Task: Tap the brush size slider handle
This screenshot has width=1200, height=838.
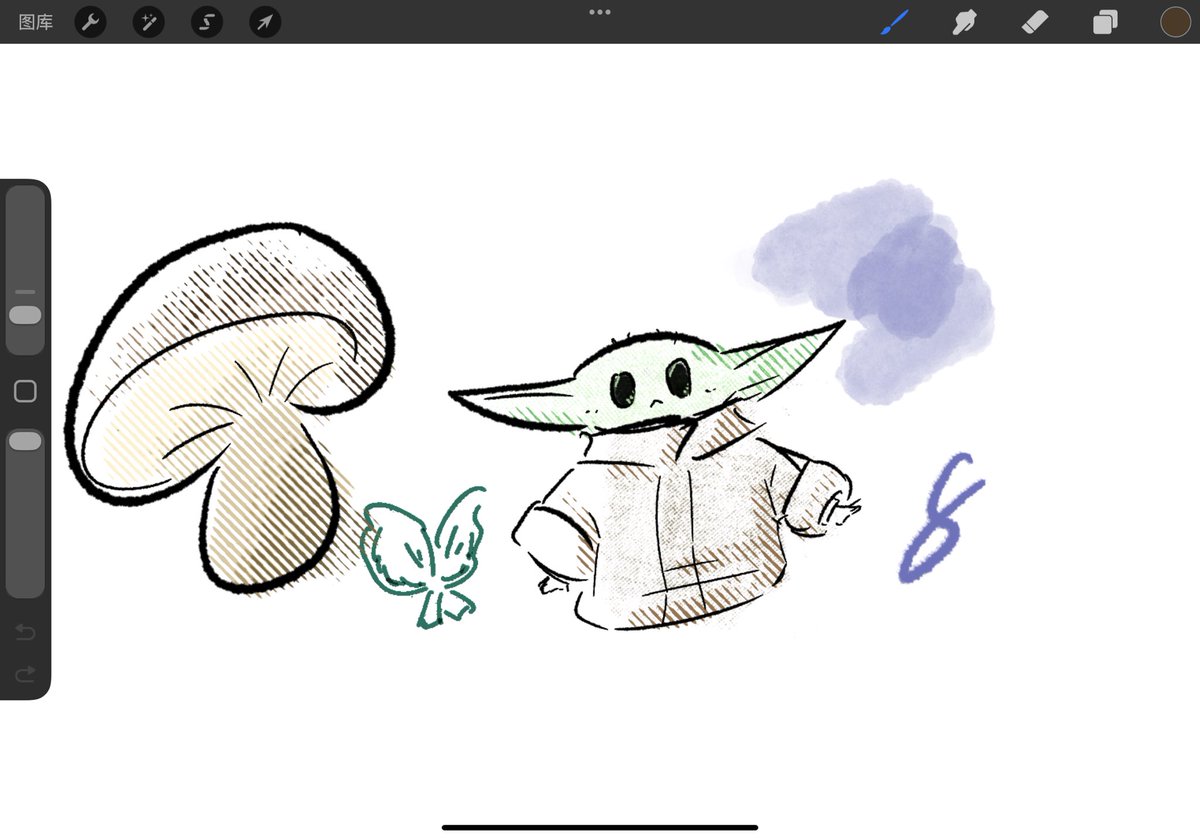Action: pos(25,314)
